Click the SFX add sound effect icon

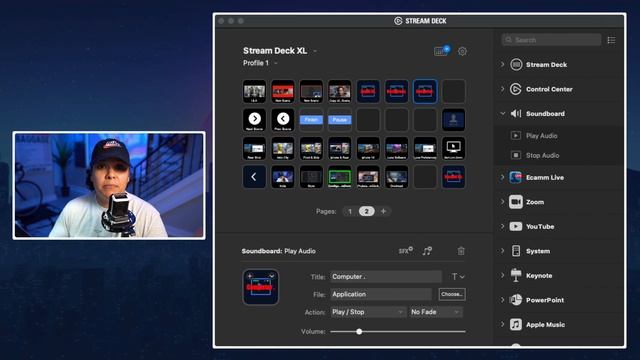[405, 251]
